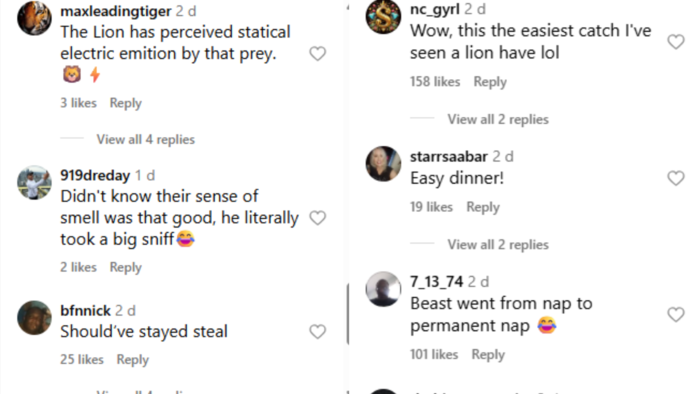
Task: Expand 'View all 2 replies' under starrsaabar's comment
Action: (x=498, y=245)
